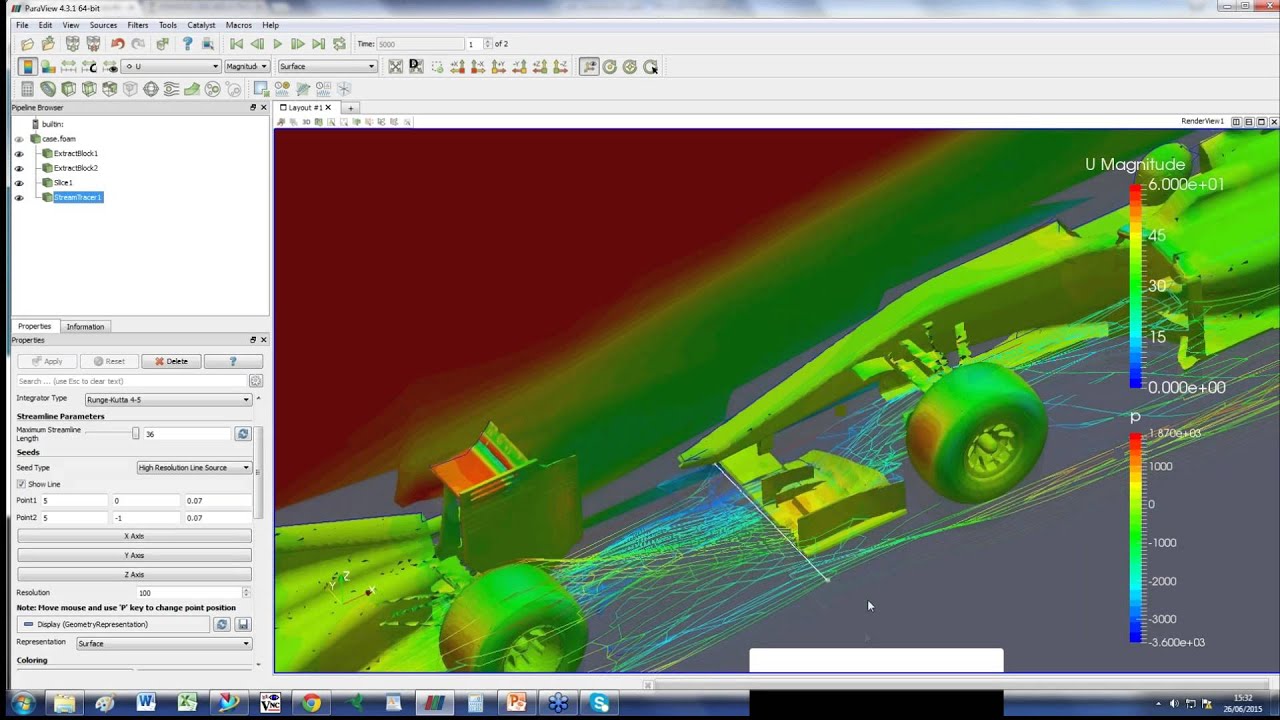Click the Y Axis button
Viewport: 1280px width, 720px height.
tap(134, 555)
